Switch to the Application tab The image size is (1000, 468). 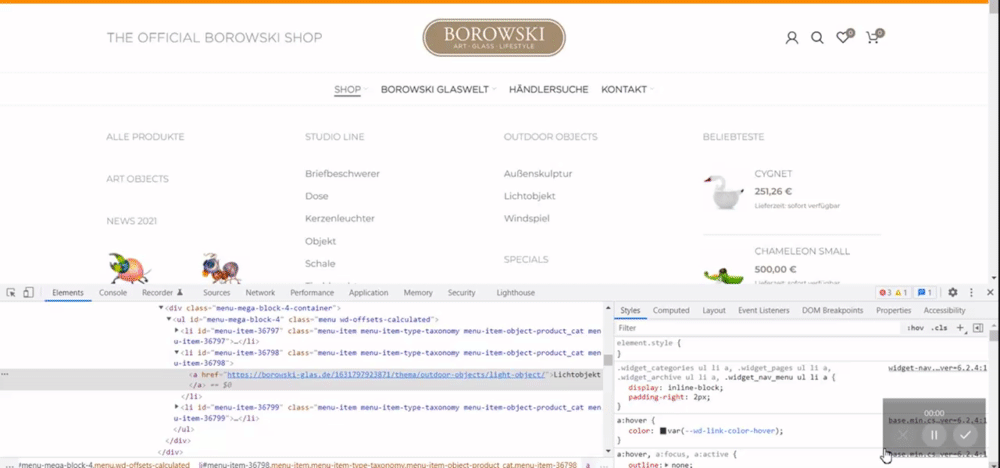pos(369,293)
